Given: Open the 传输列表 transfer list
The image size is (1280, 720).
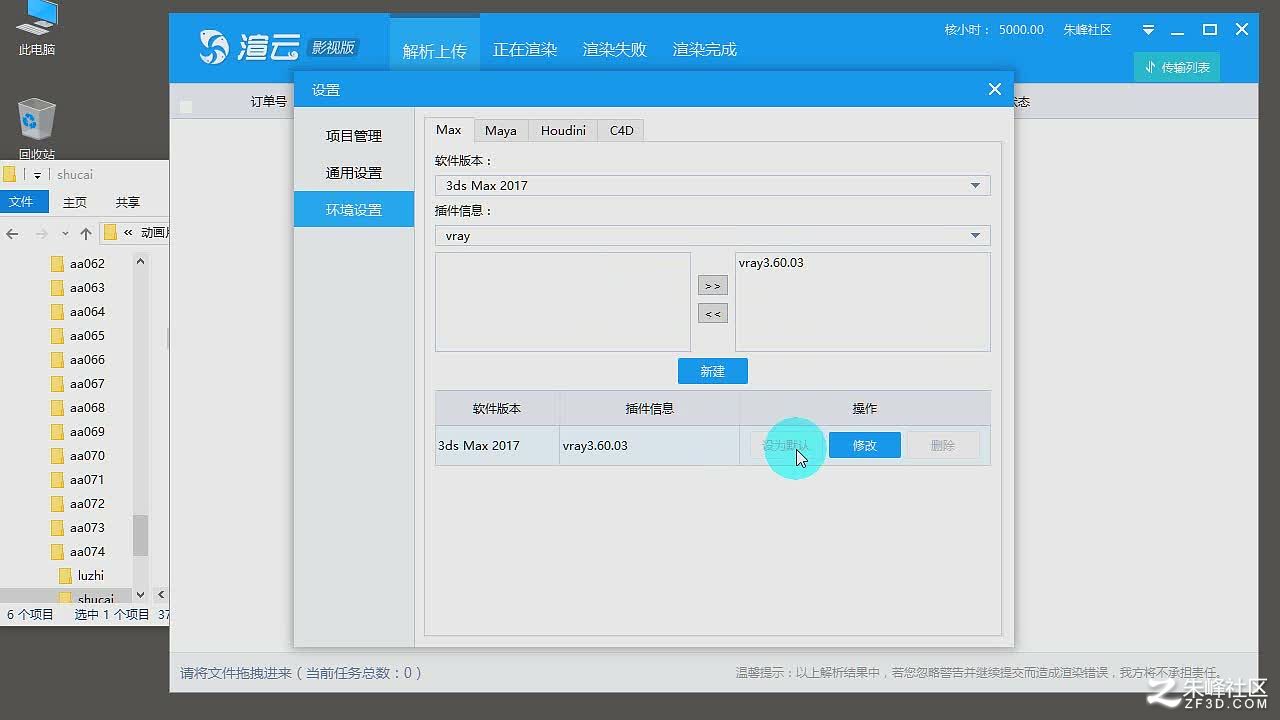Looking at the screenshot, I should tap(1177, 67).
